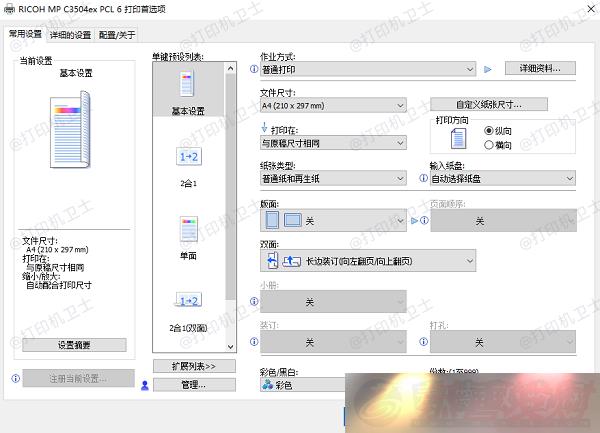Click the preset list scrollbar thumb

[x=230, y=187]
